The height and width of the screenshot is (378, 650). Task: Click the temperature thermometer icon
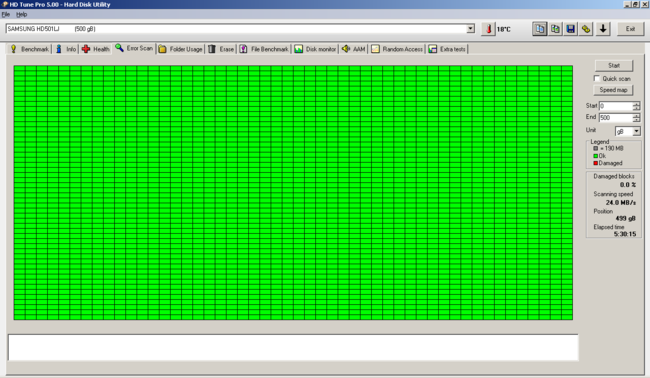pyautogui.click(x=488, y=29)
